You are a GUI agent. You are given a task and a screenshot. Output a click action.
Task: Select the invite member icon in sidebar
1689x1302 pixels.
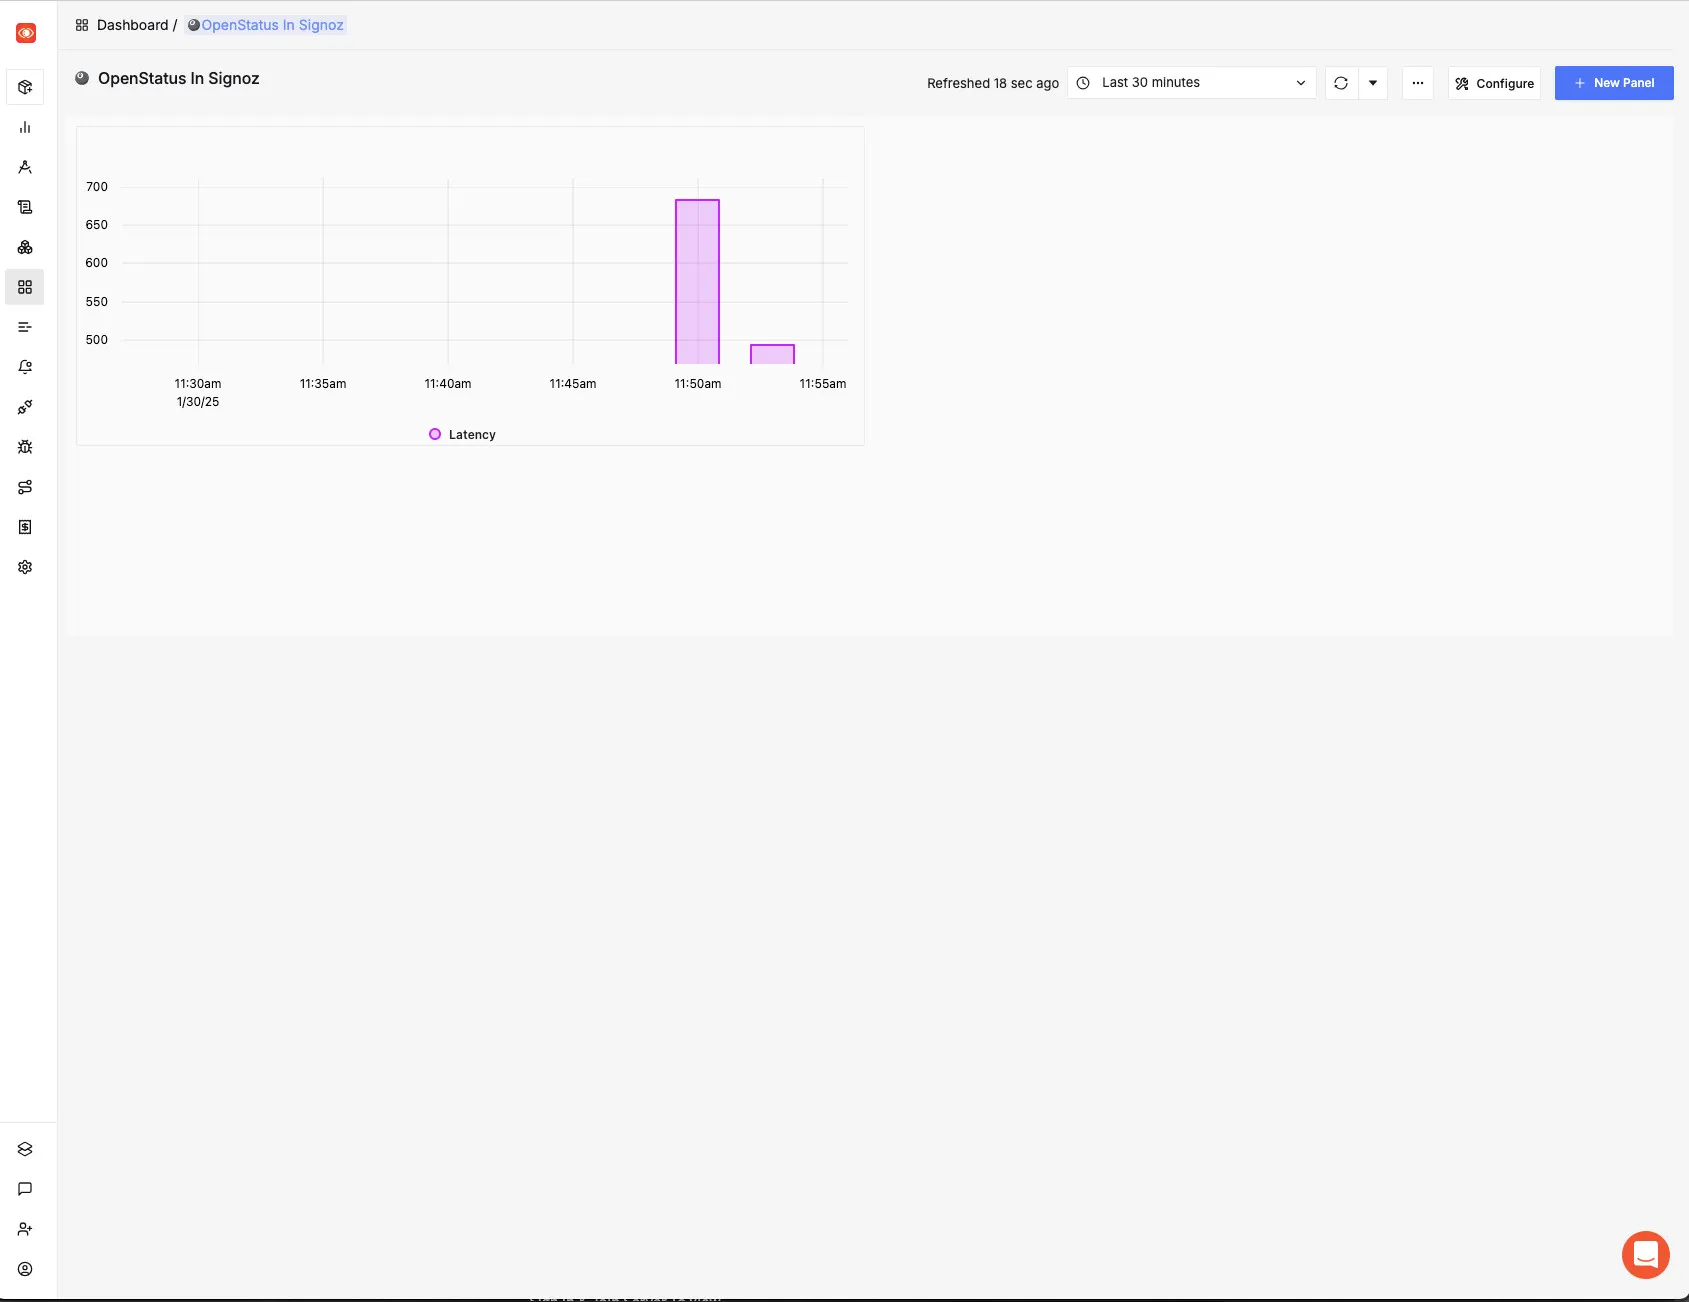click(26, 1229)
